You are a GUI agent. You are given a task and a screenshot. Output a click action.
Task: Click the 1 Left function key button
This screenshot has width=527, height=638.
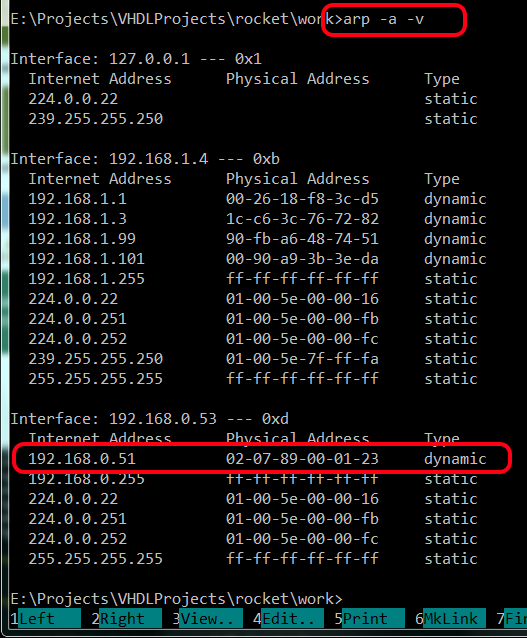coord(46,619)
